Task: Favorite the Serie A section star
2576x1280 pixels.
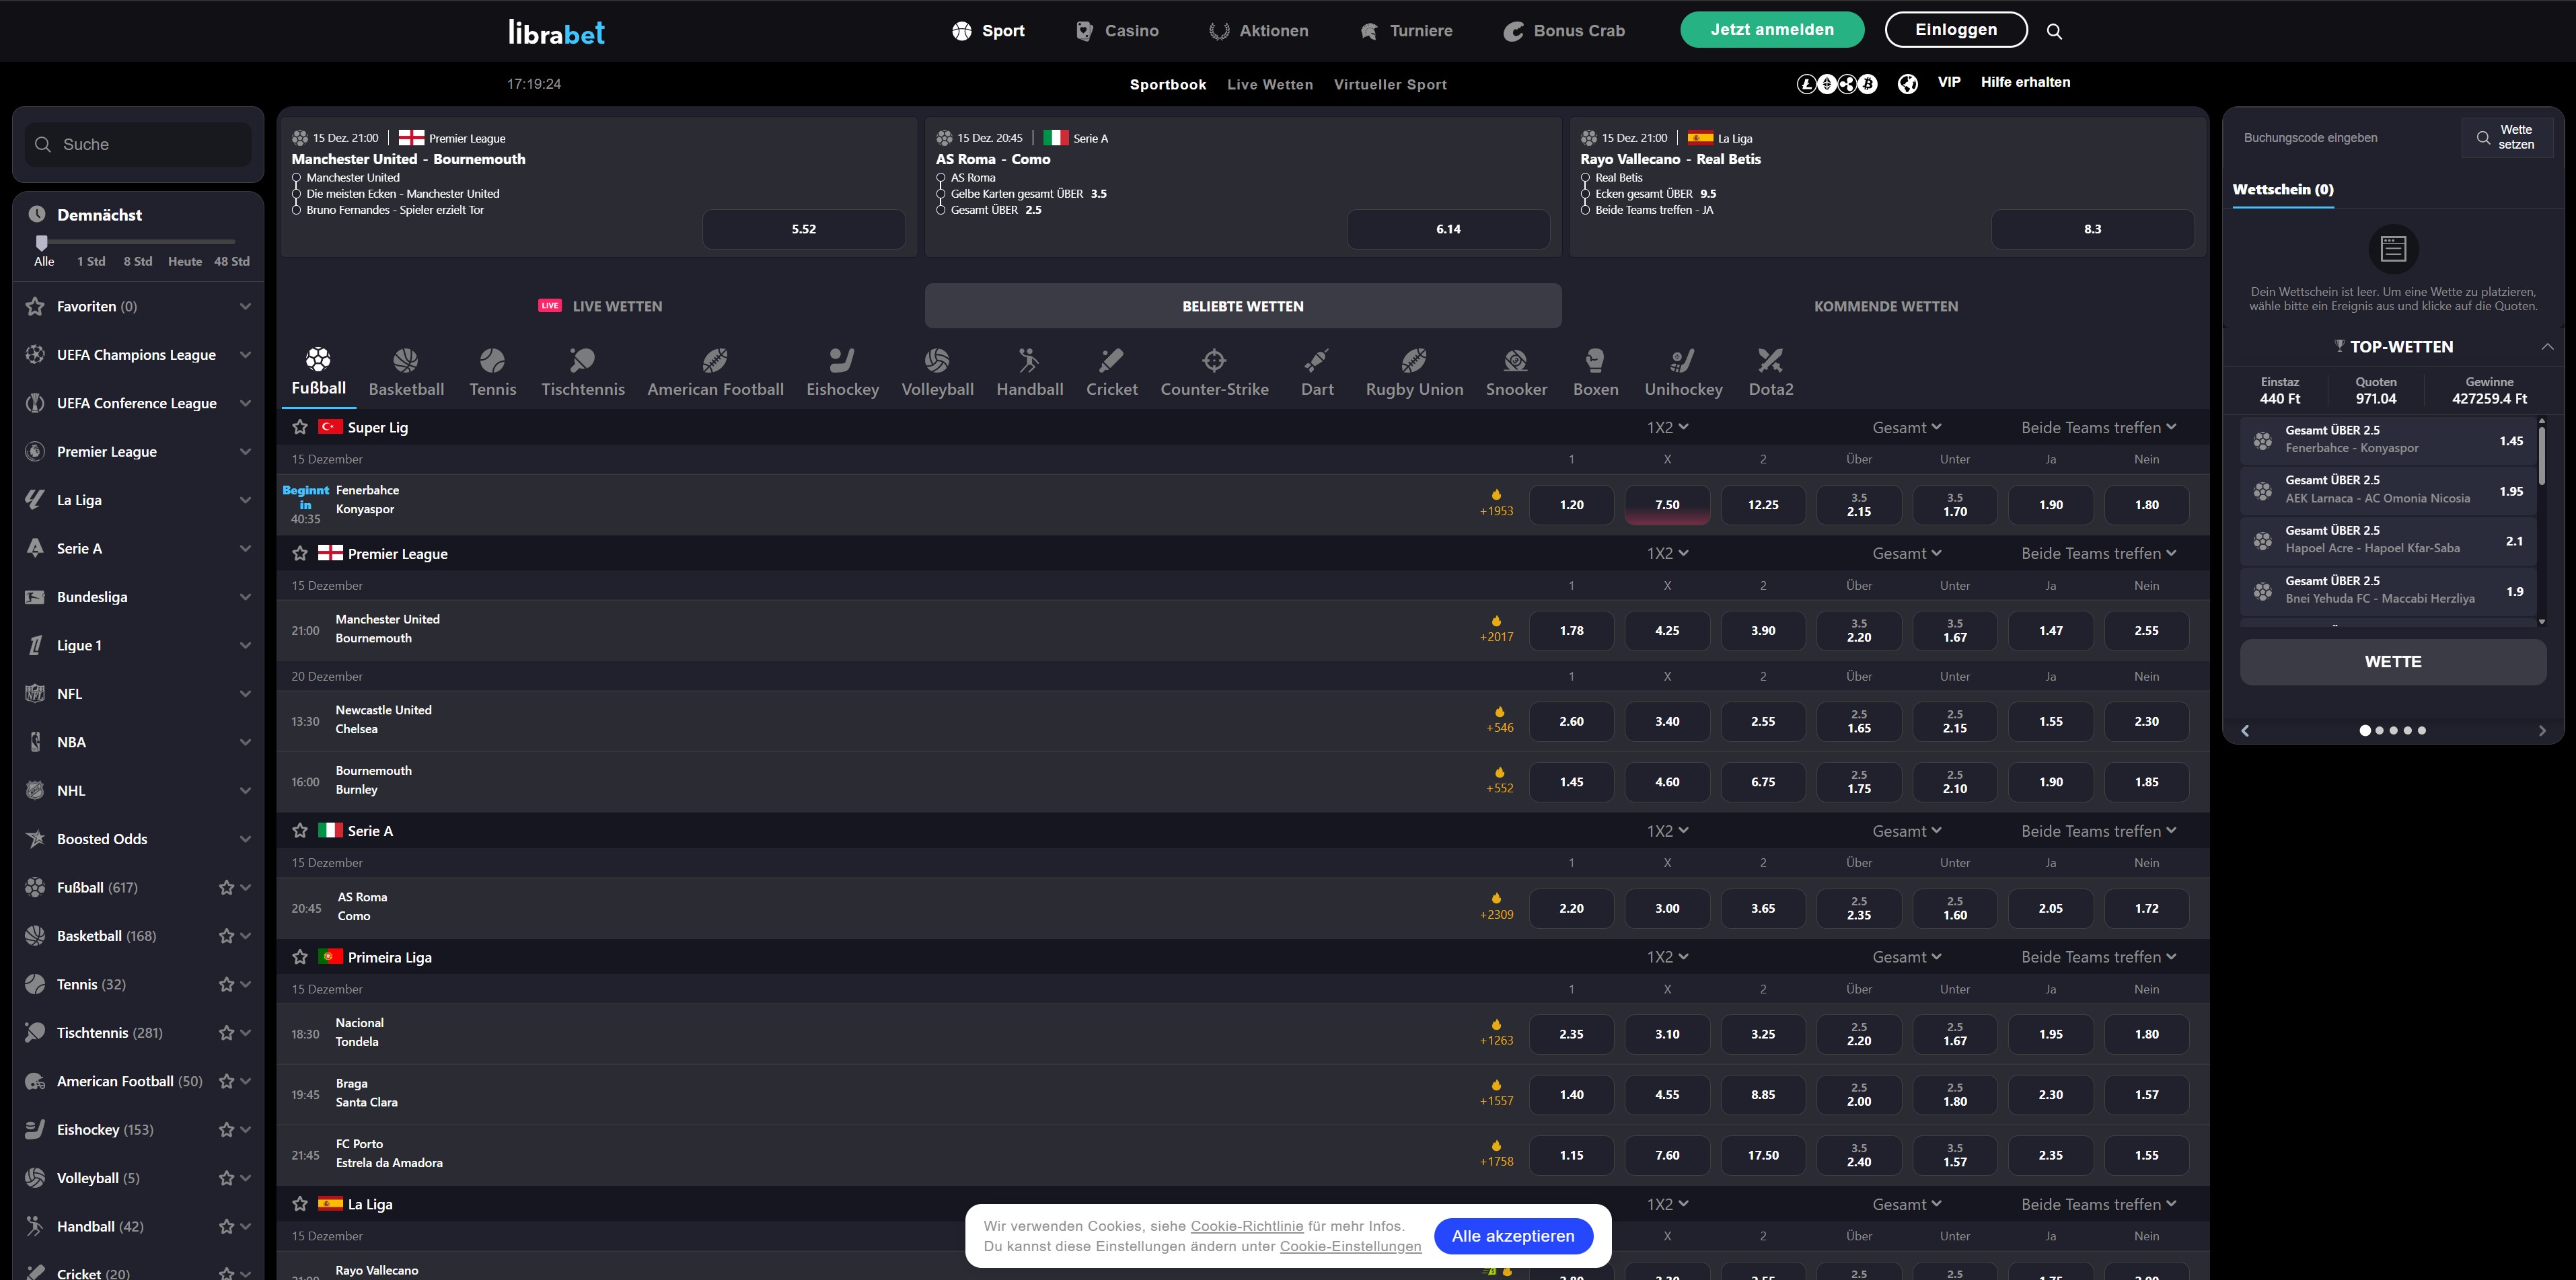Action: tap(300, 830)
